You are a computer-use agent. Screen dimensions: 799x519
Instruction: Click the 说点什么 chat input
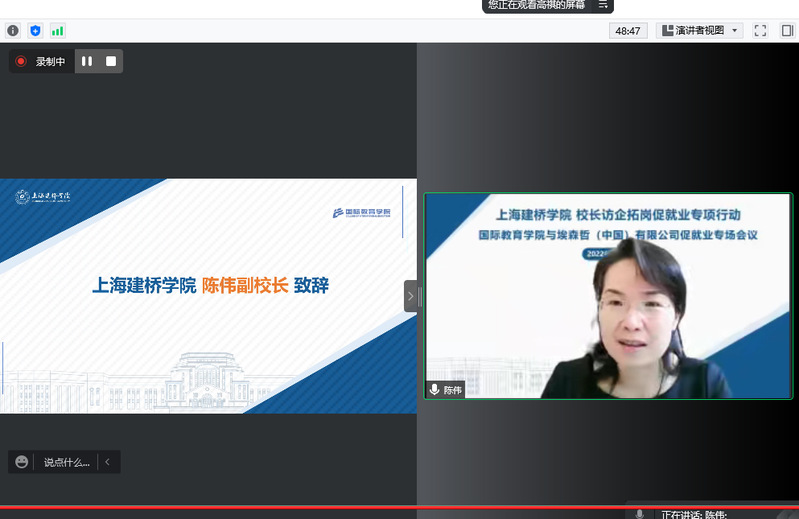[67, 462]
